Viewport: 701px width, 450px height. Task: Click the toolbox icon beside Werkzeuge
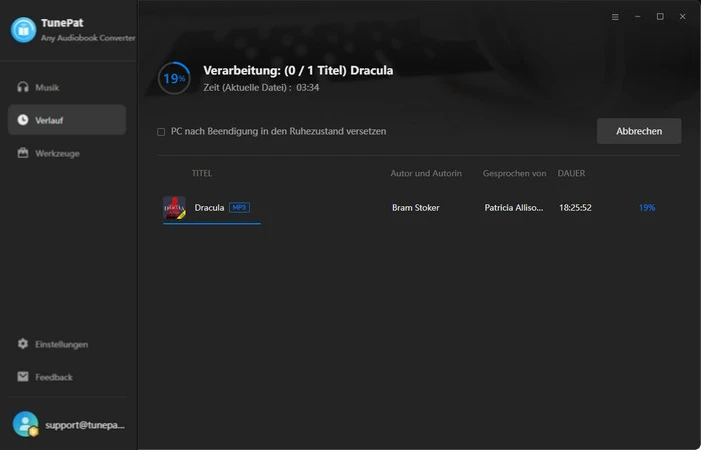(x=23, y=153)
